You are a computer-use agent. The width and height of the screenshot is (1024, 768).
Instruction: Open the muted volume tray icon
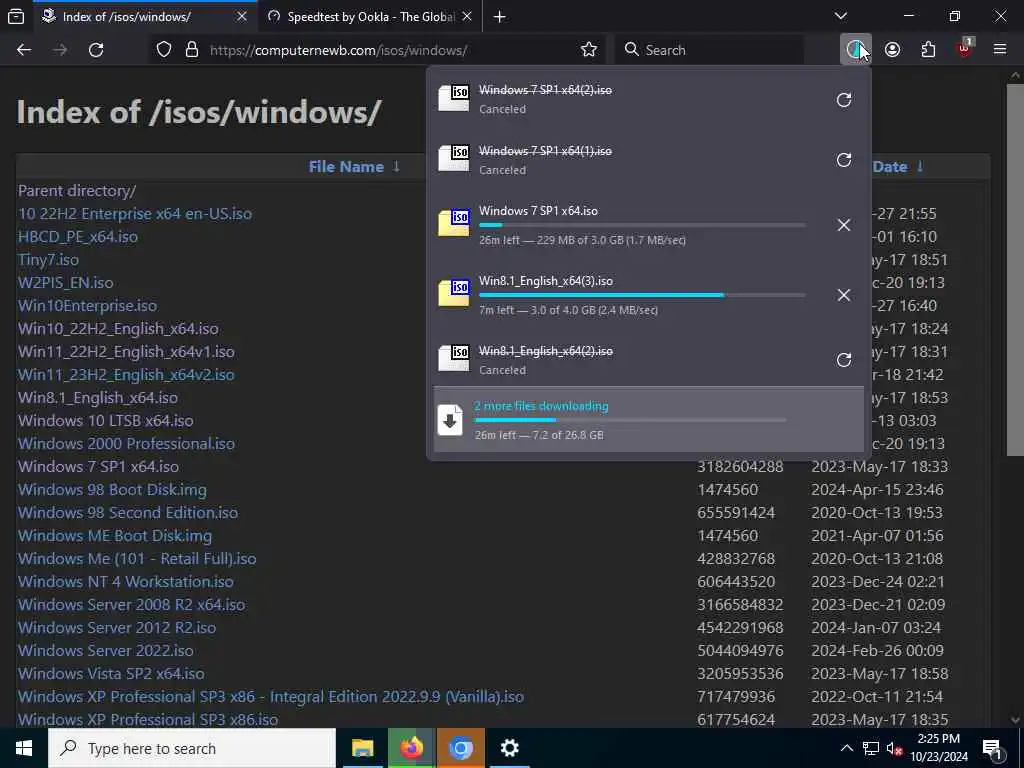pos(895,748)
